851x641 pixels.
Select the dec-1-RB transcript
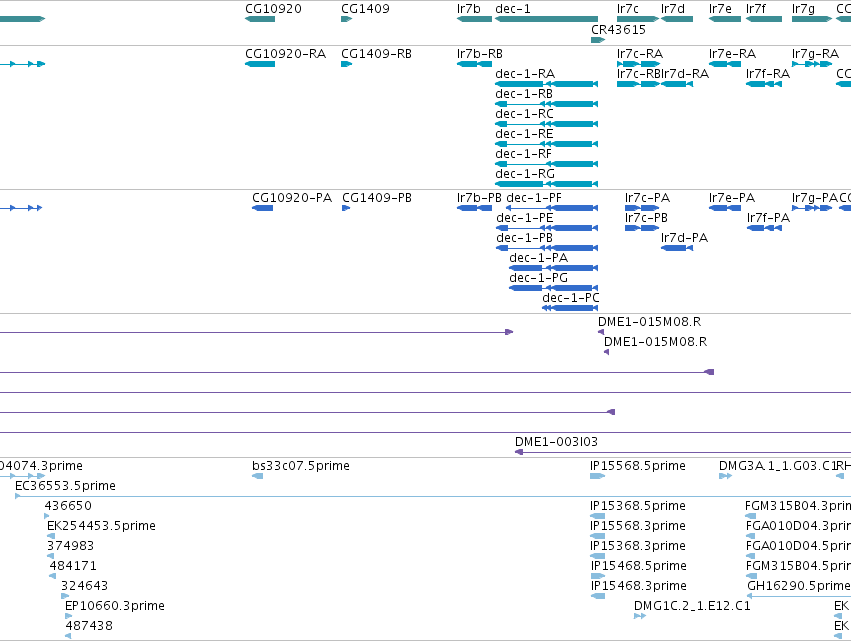[547, 104]
